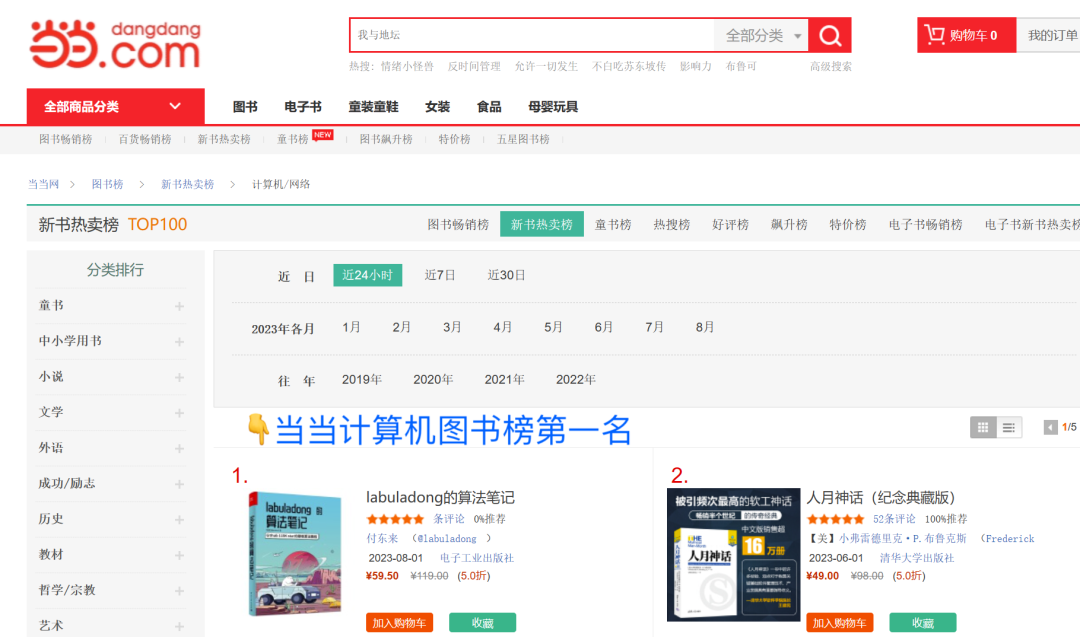
Task: Click the star rating of 人月神话
Action: coord(836,519)
